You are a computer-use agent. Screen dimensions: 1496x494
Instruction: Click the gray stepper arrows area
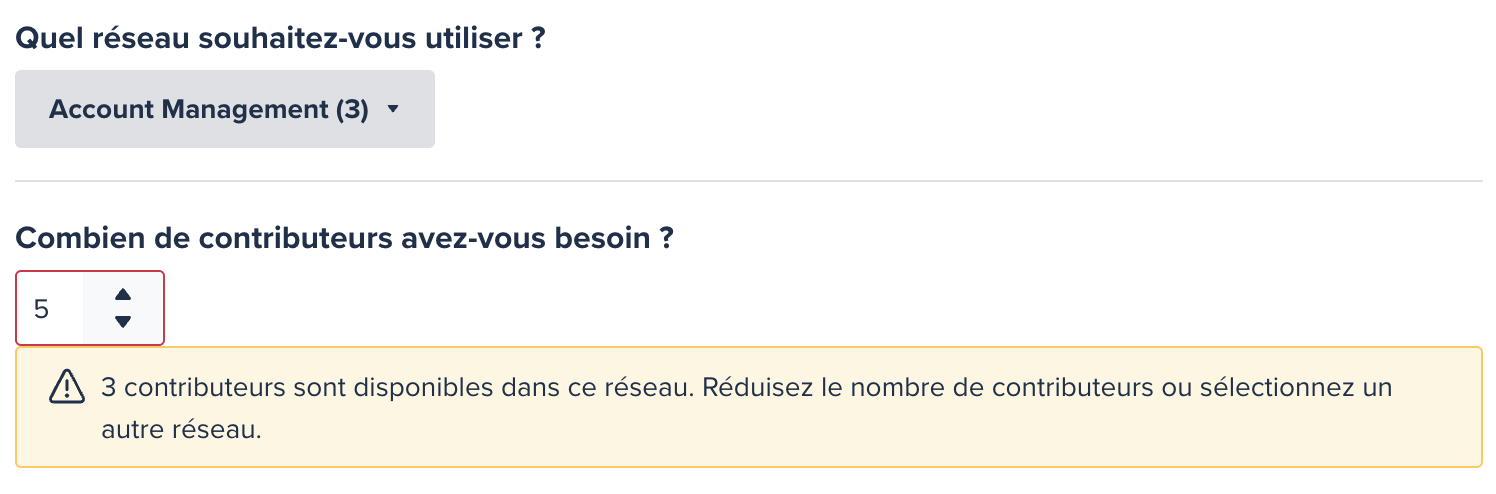pyautogui.click(x=123, y=308)
